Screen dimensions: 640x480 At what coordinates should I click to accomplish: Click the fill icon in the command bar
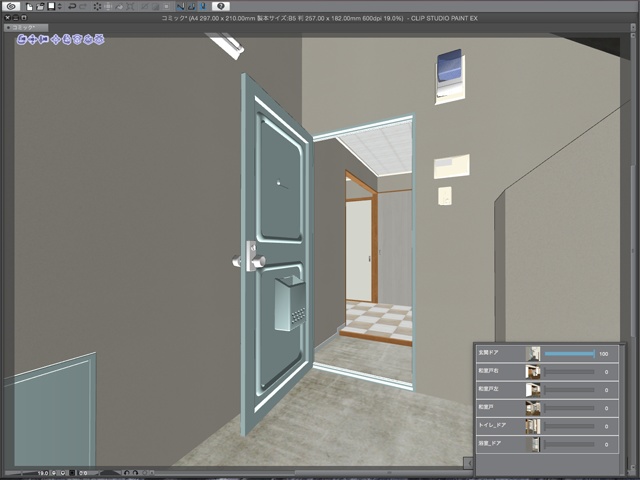[119, 7]
